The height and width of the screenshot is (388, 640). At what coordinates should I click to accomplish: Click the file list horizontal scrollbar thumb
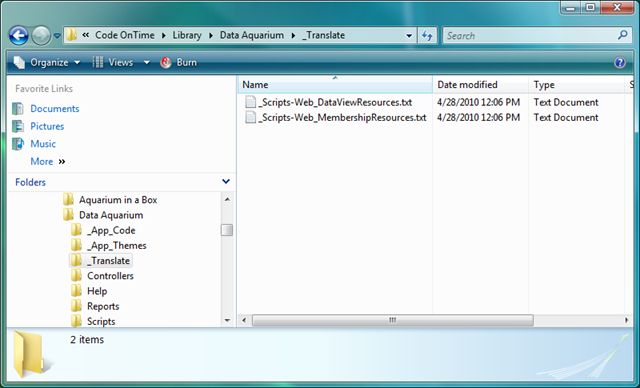tap(393, 320)
